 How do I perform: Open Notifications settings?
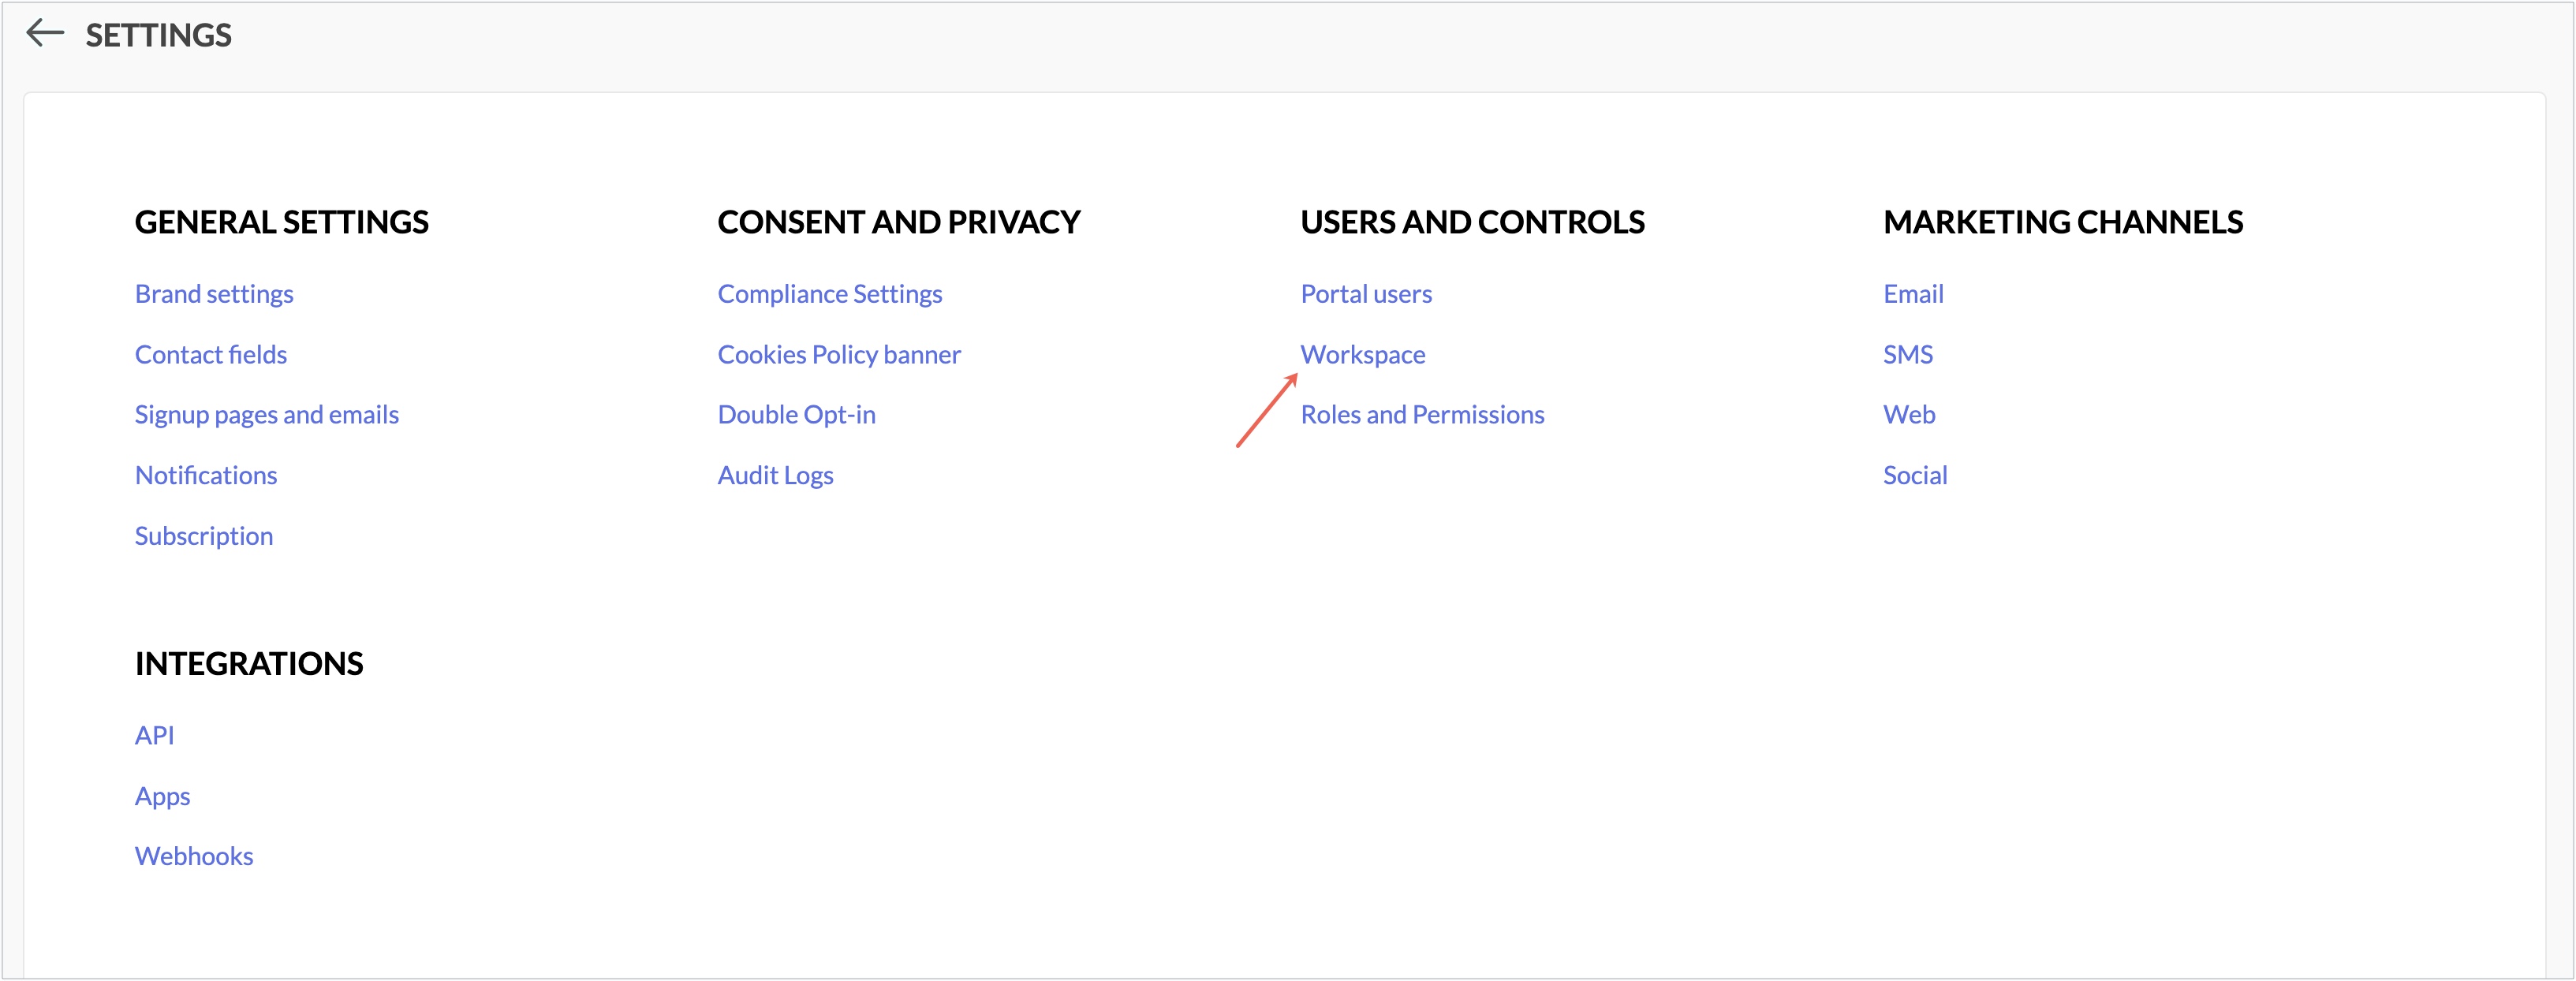pos(206,476)
